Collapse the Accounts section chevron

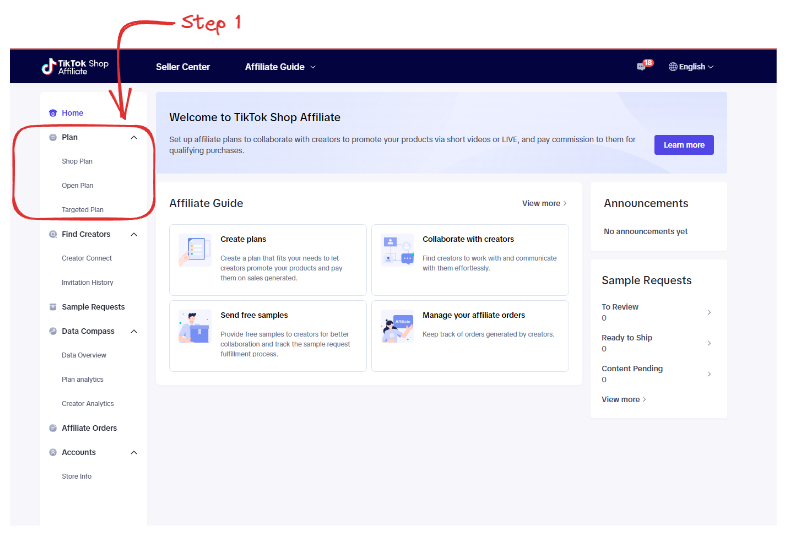point(134,452)
